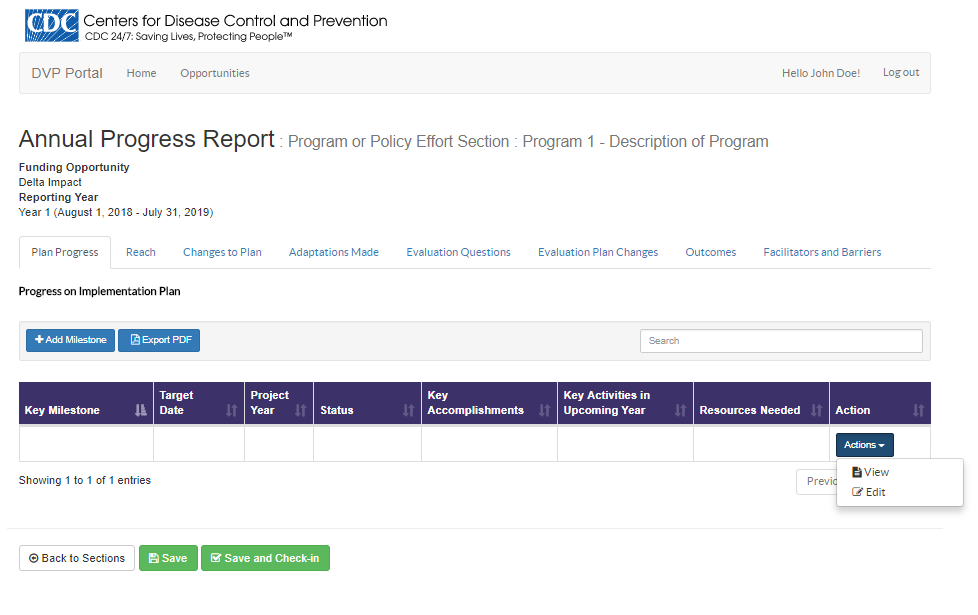Export the table as PDF

tap(159, 340)
